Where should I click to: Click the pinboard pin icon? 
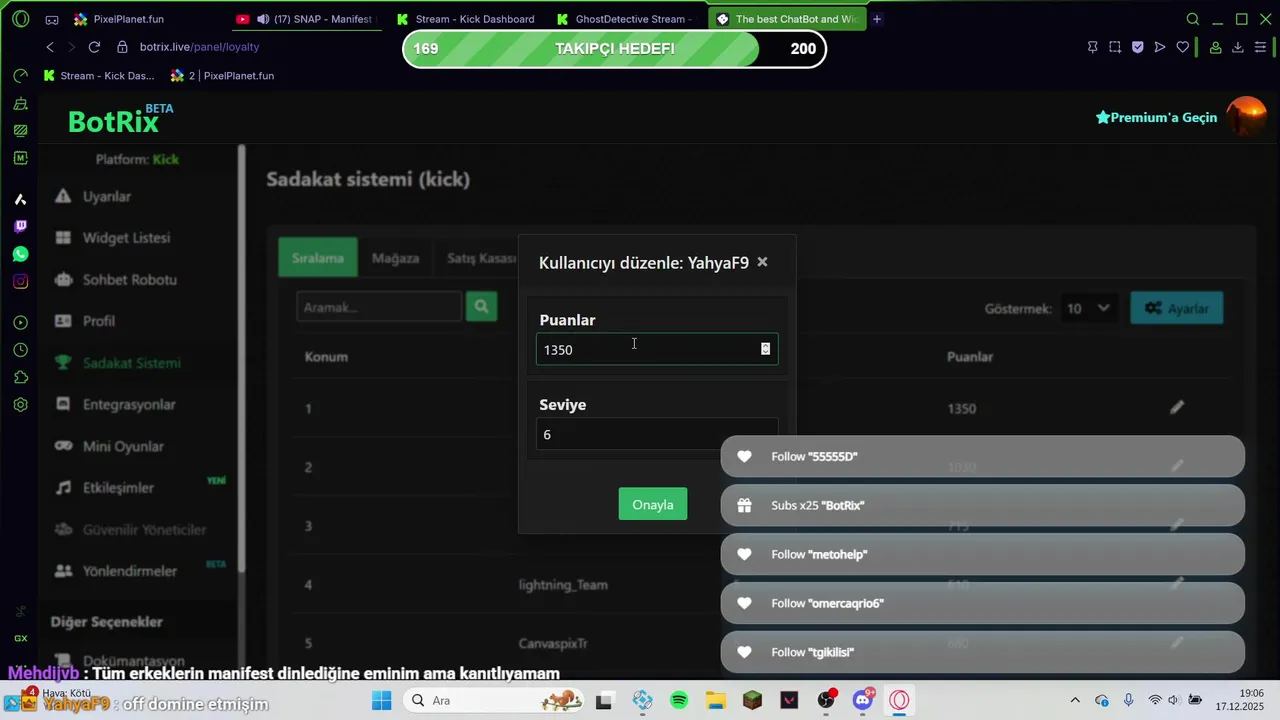(1092, 47)
